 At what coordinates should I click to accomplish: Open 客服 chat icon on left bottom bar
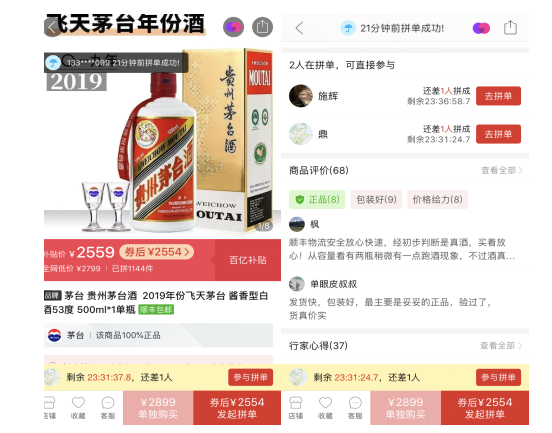point(108,408)
